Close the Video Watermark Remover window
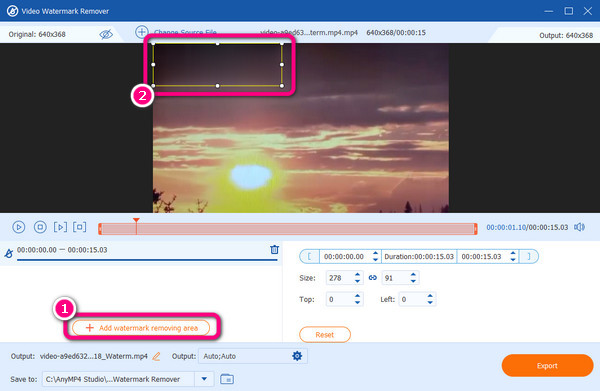 click(x=588, y=11)
